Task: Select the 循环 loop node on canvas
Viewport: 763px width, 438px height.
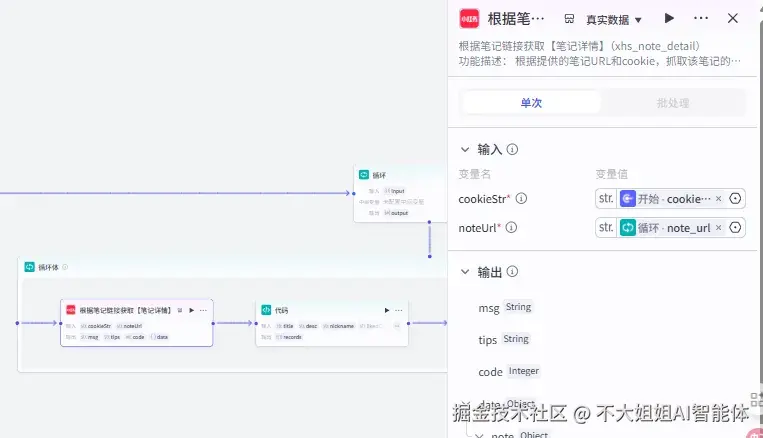Action: [400, 194]
